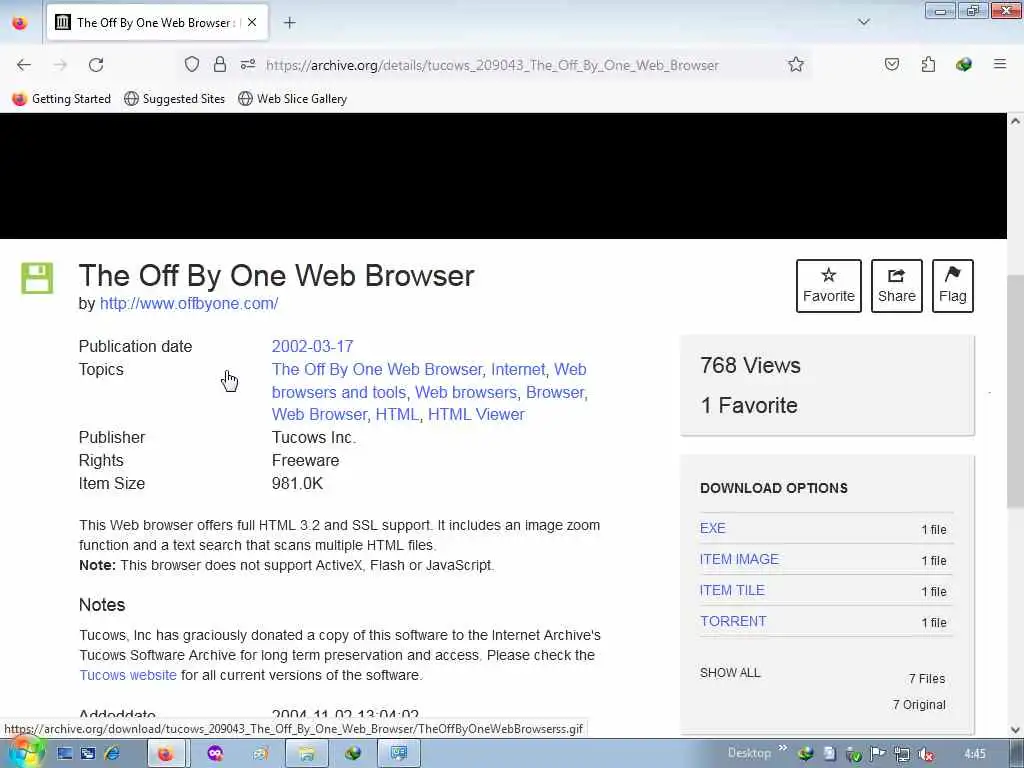Open the site permissions icon
1024x768 pixels.
(x=248, y=64)
